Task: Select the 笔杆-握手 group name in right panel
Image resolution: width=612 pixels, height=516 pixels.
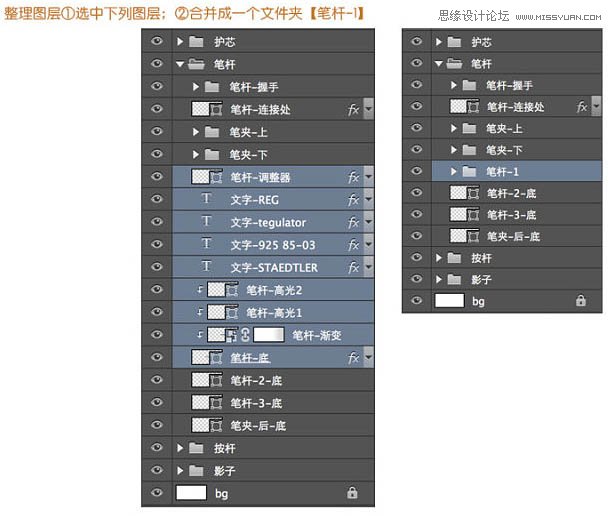Action: click(509, 85)
